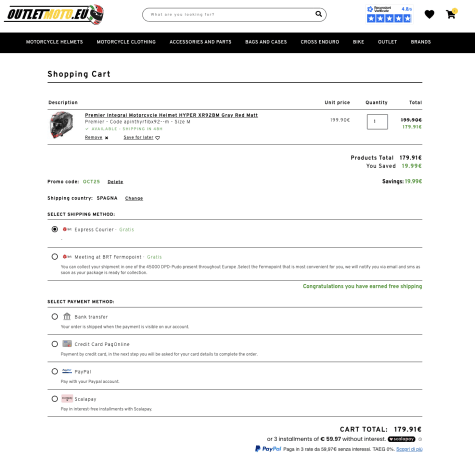475x457 pixels.
Task: Select Meeting at BRT Fermopoint shipping
Action: click(55, 257)
